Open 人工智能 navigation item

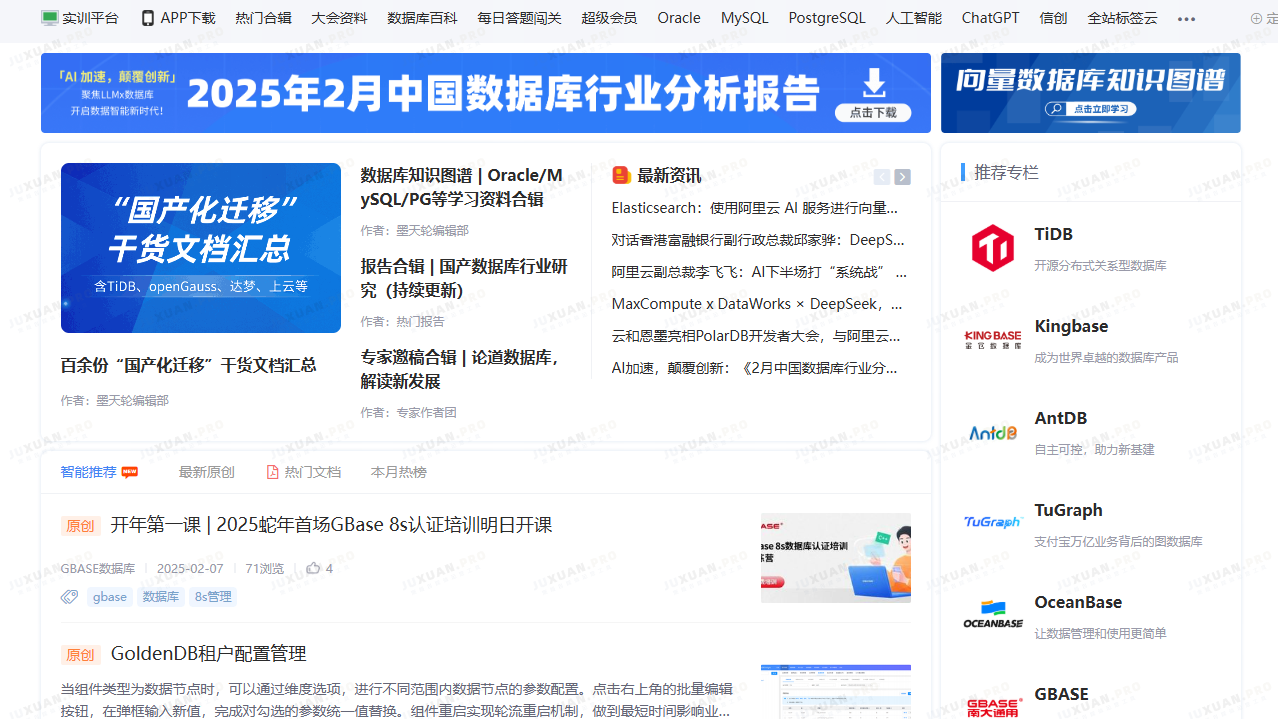tap(914, 18)
